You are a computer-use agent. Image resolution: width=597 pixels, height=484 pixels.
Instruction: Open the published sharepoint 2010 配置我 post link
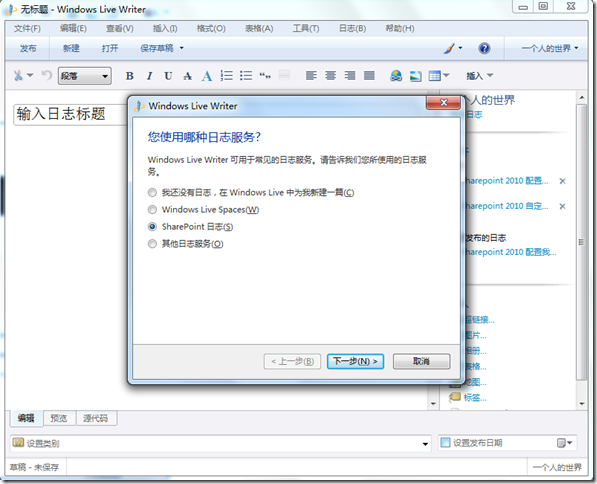click(511, 252)
